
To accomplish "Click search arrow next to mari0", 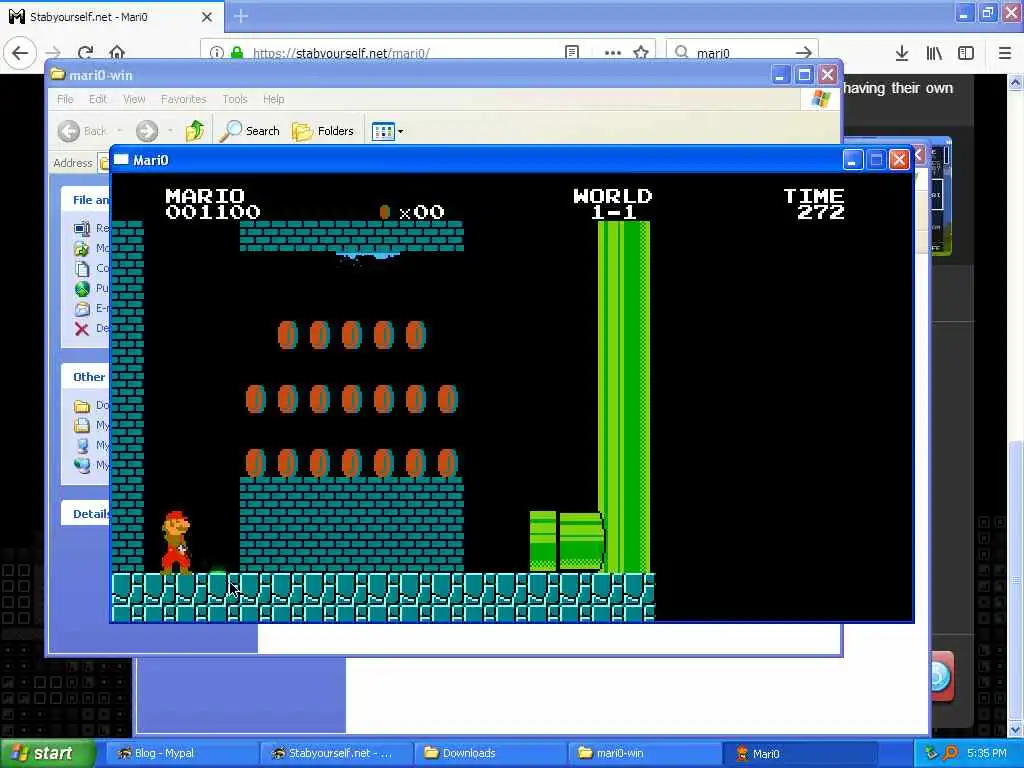I will [x=804, y=53].
